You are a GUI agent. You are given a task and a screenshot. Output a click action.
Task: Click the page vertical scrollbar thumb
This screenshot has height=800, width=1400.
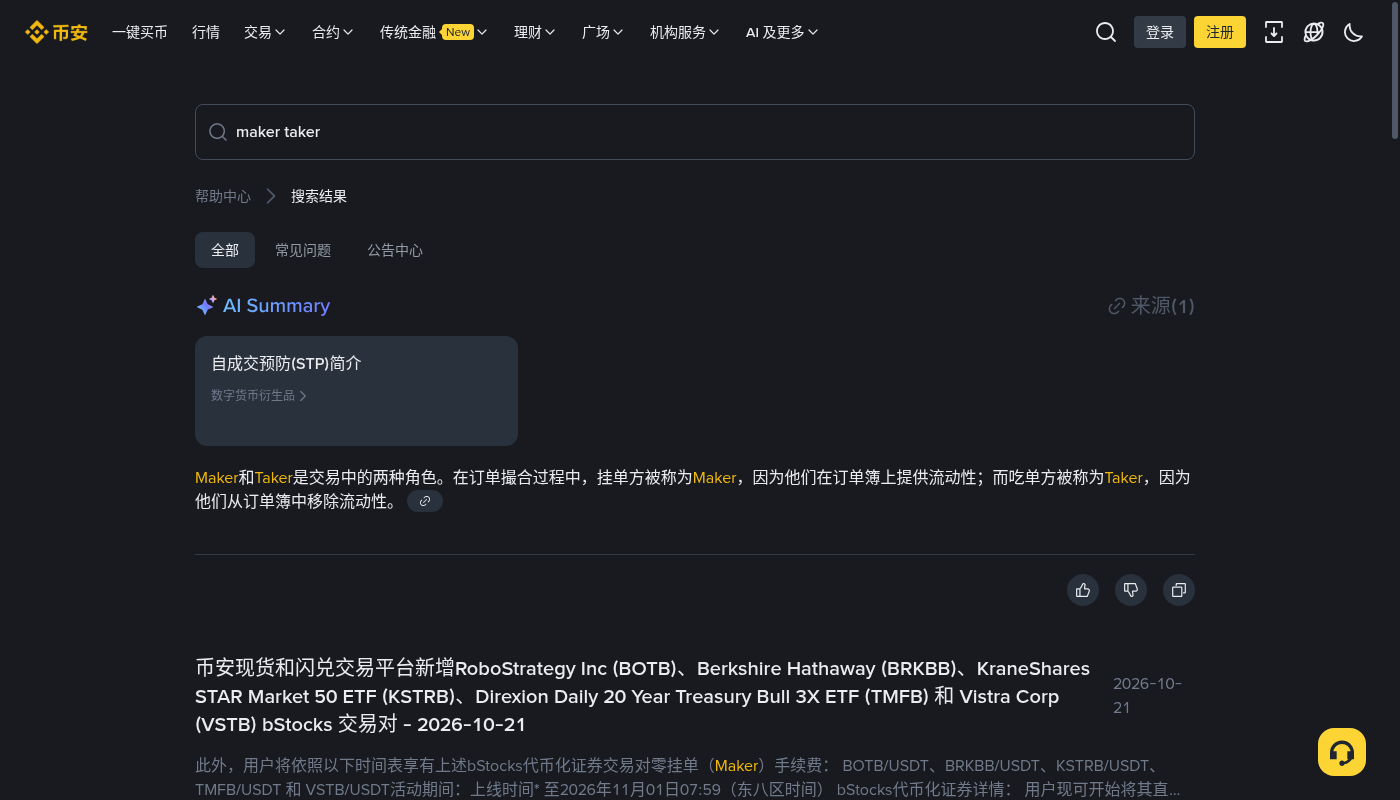click(x=1395, y=70)
